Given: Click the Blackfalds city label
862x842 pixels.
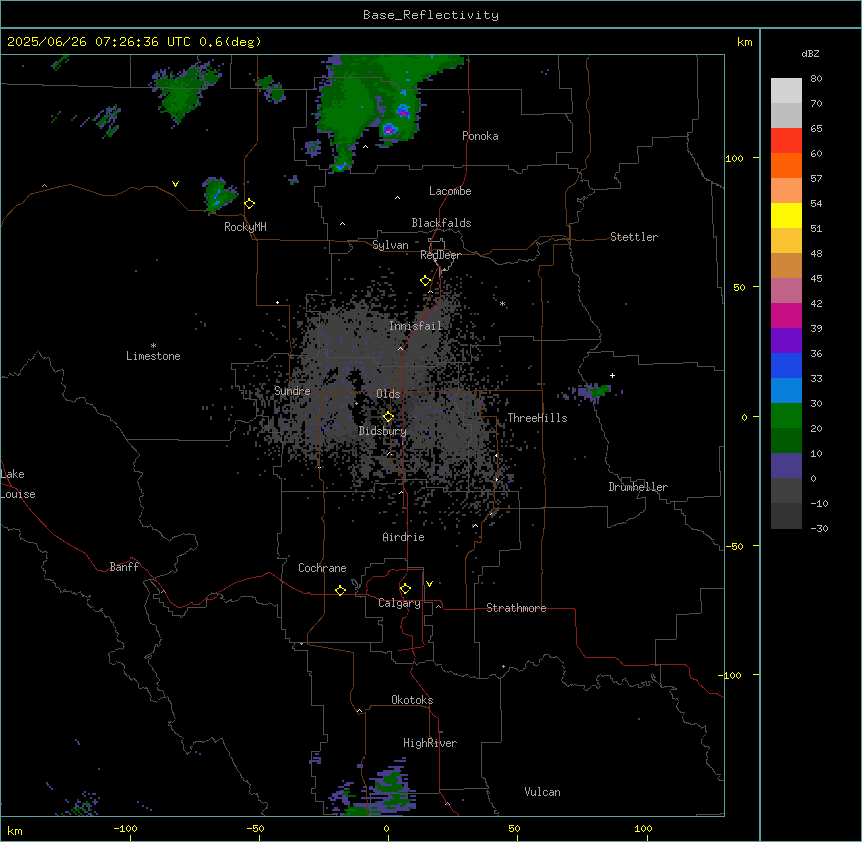Looking at the screenshot, I should point(441,223).
